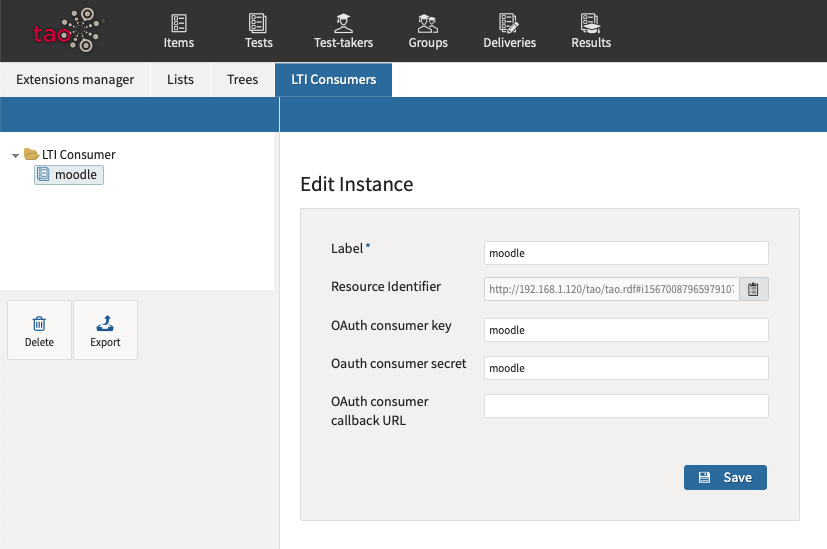Click the Tests menu label
This screenshot has height=549, width=827.
click(x=258, y=43)
